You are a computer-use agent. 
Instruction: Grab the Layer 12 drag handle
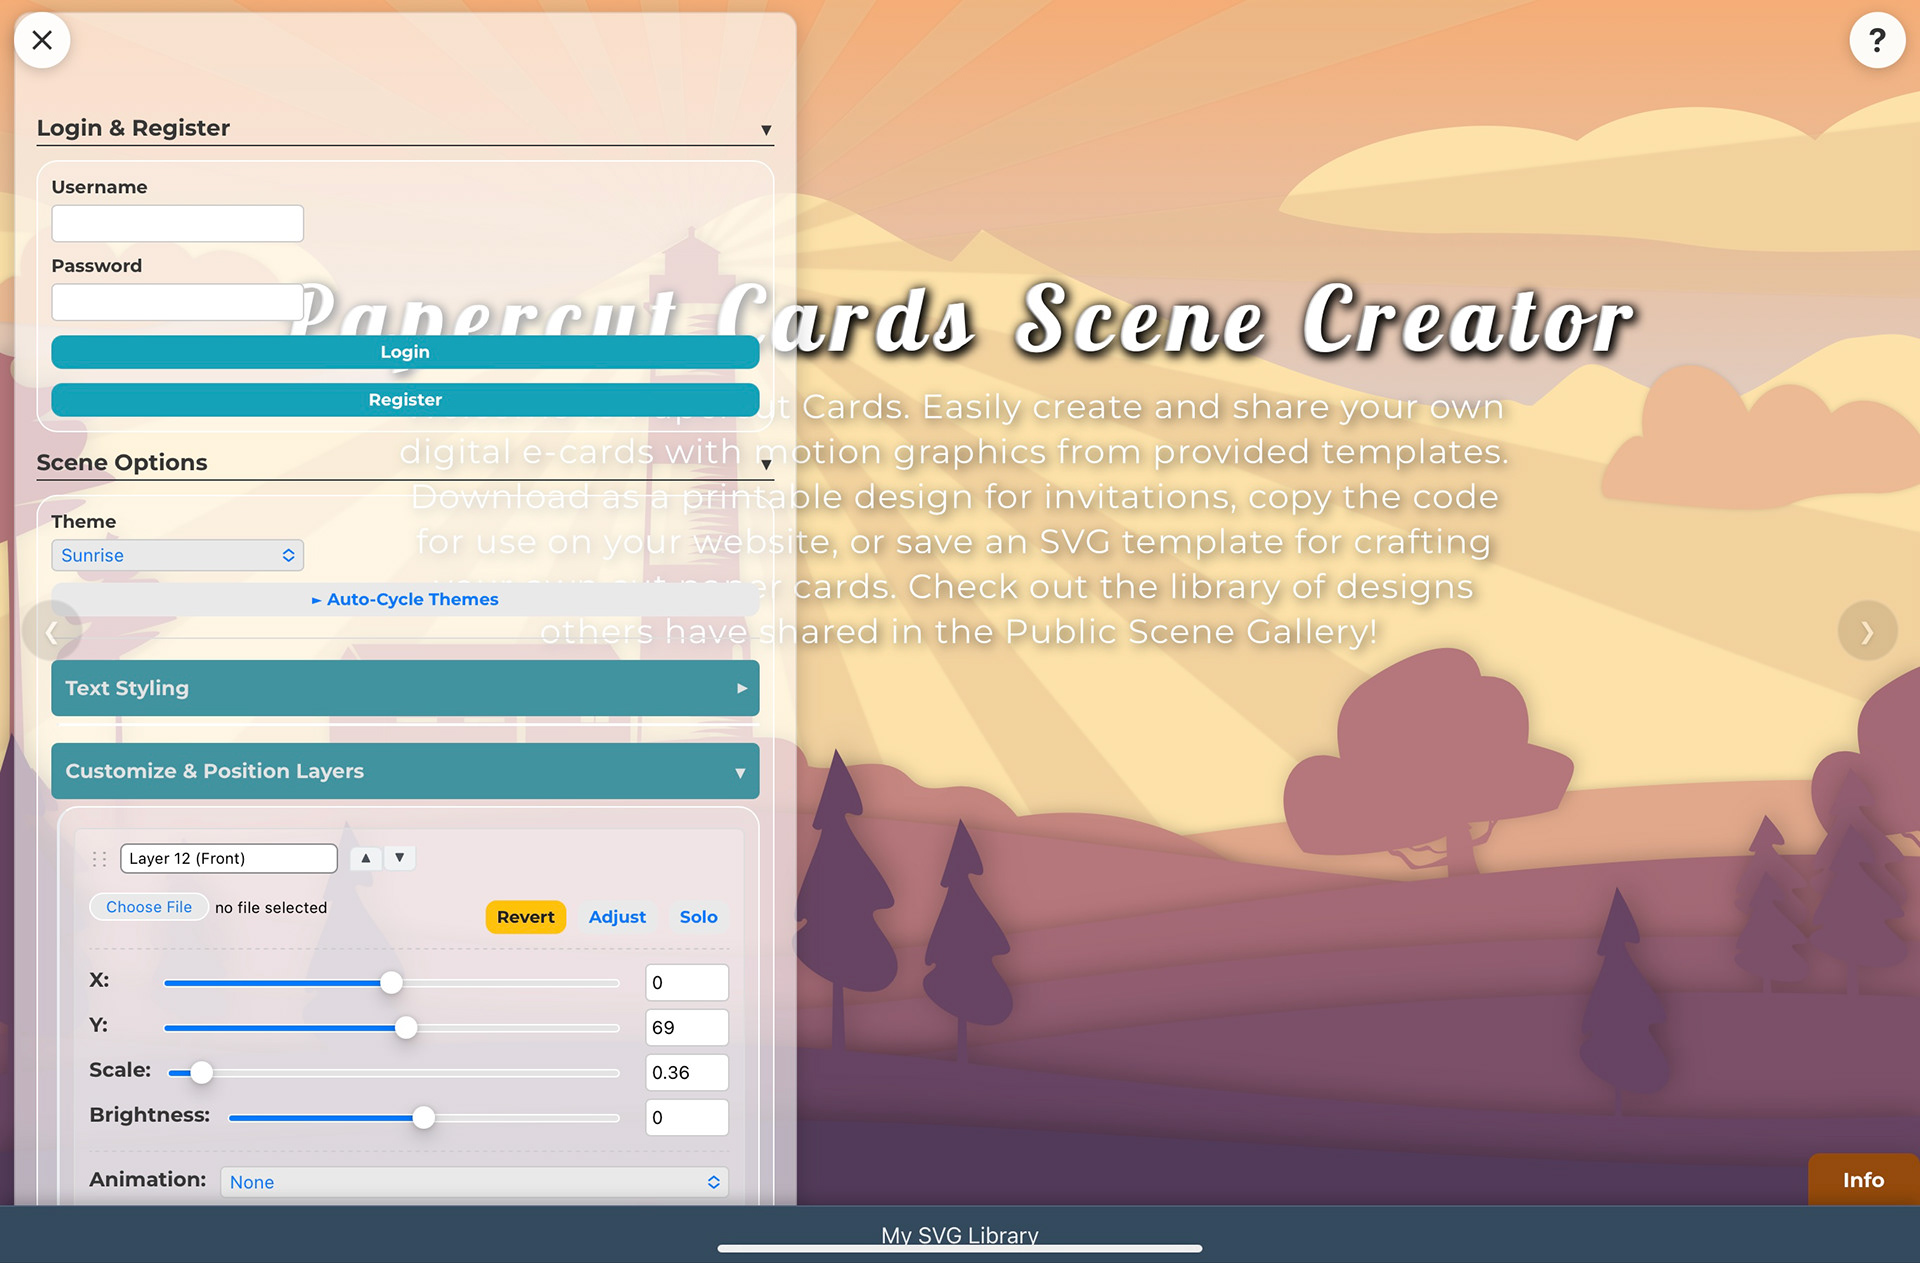[x=99, y=859]
